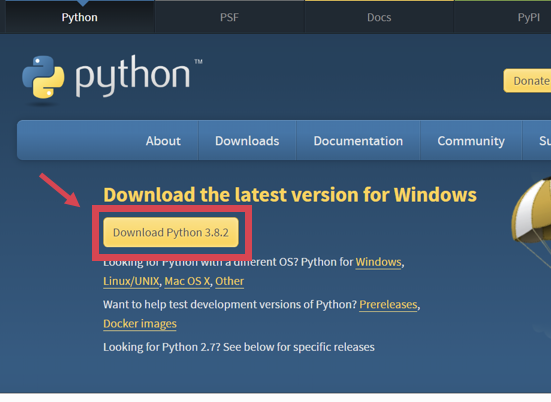Image resolution: width=551 pixels, height=402 pixels.
Task: Follow the Linux/UNIX link
Action: pyautogui.click(x=131, y=281)
